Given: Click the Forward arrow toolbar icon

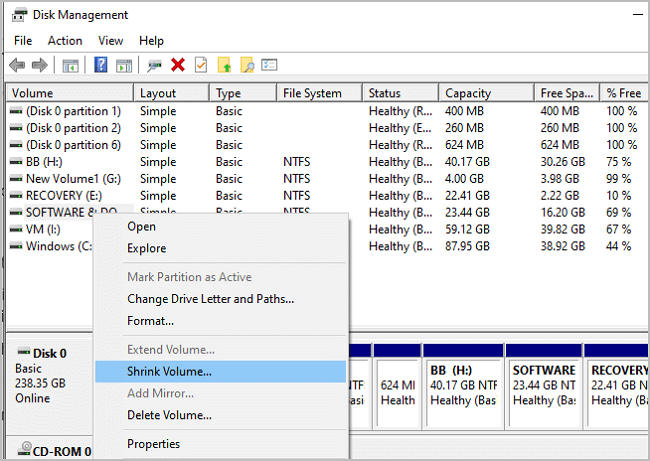Looking at the screenshot, I should (40, 65).
